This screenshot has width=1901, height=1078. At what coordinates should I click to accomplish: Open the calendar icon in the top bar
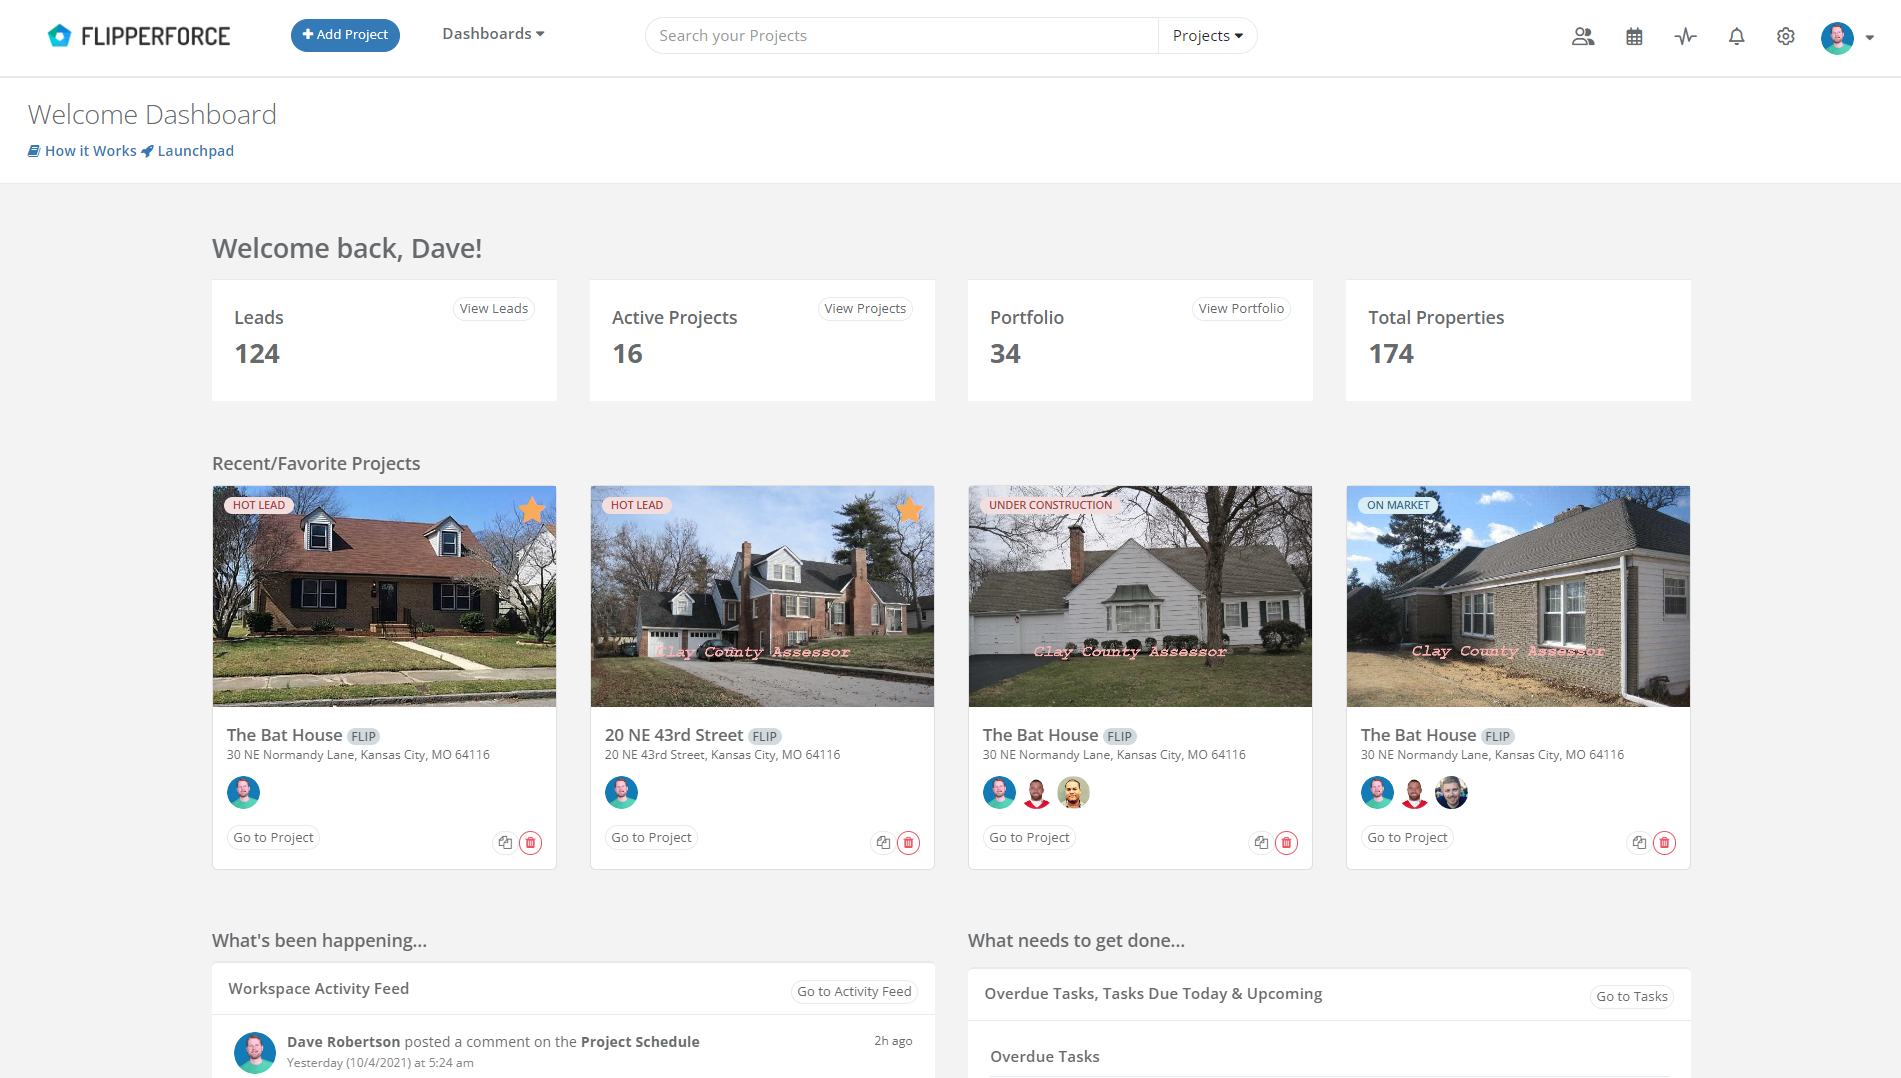1634,35
